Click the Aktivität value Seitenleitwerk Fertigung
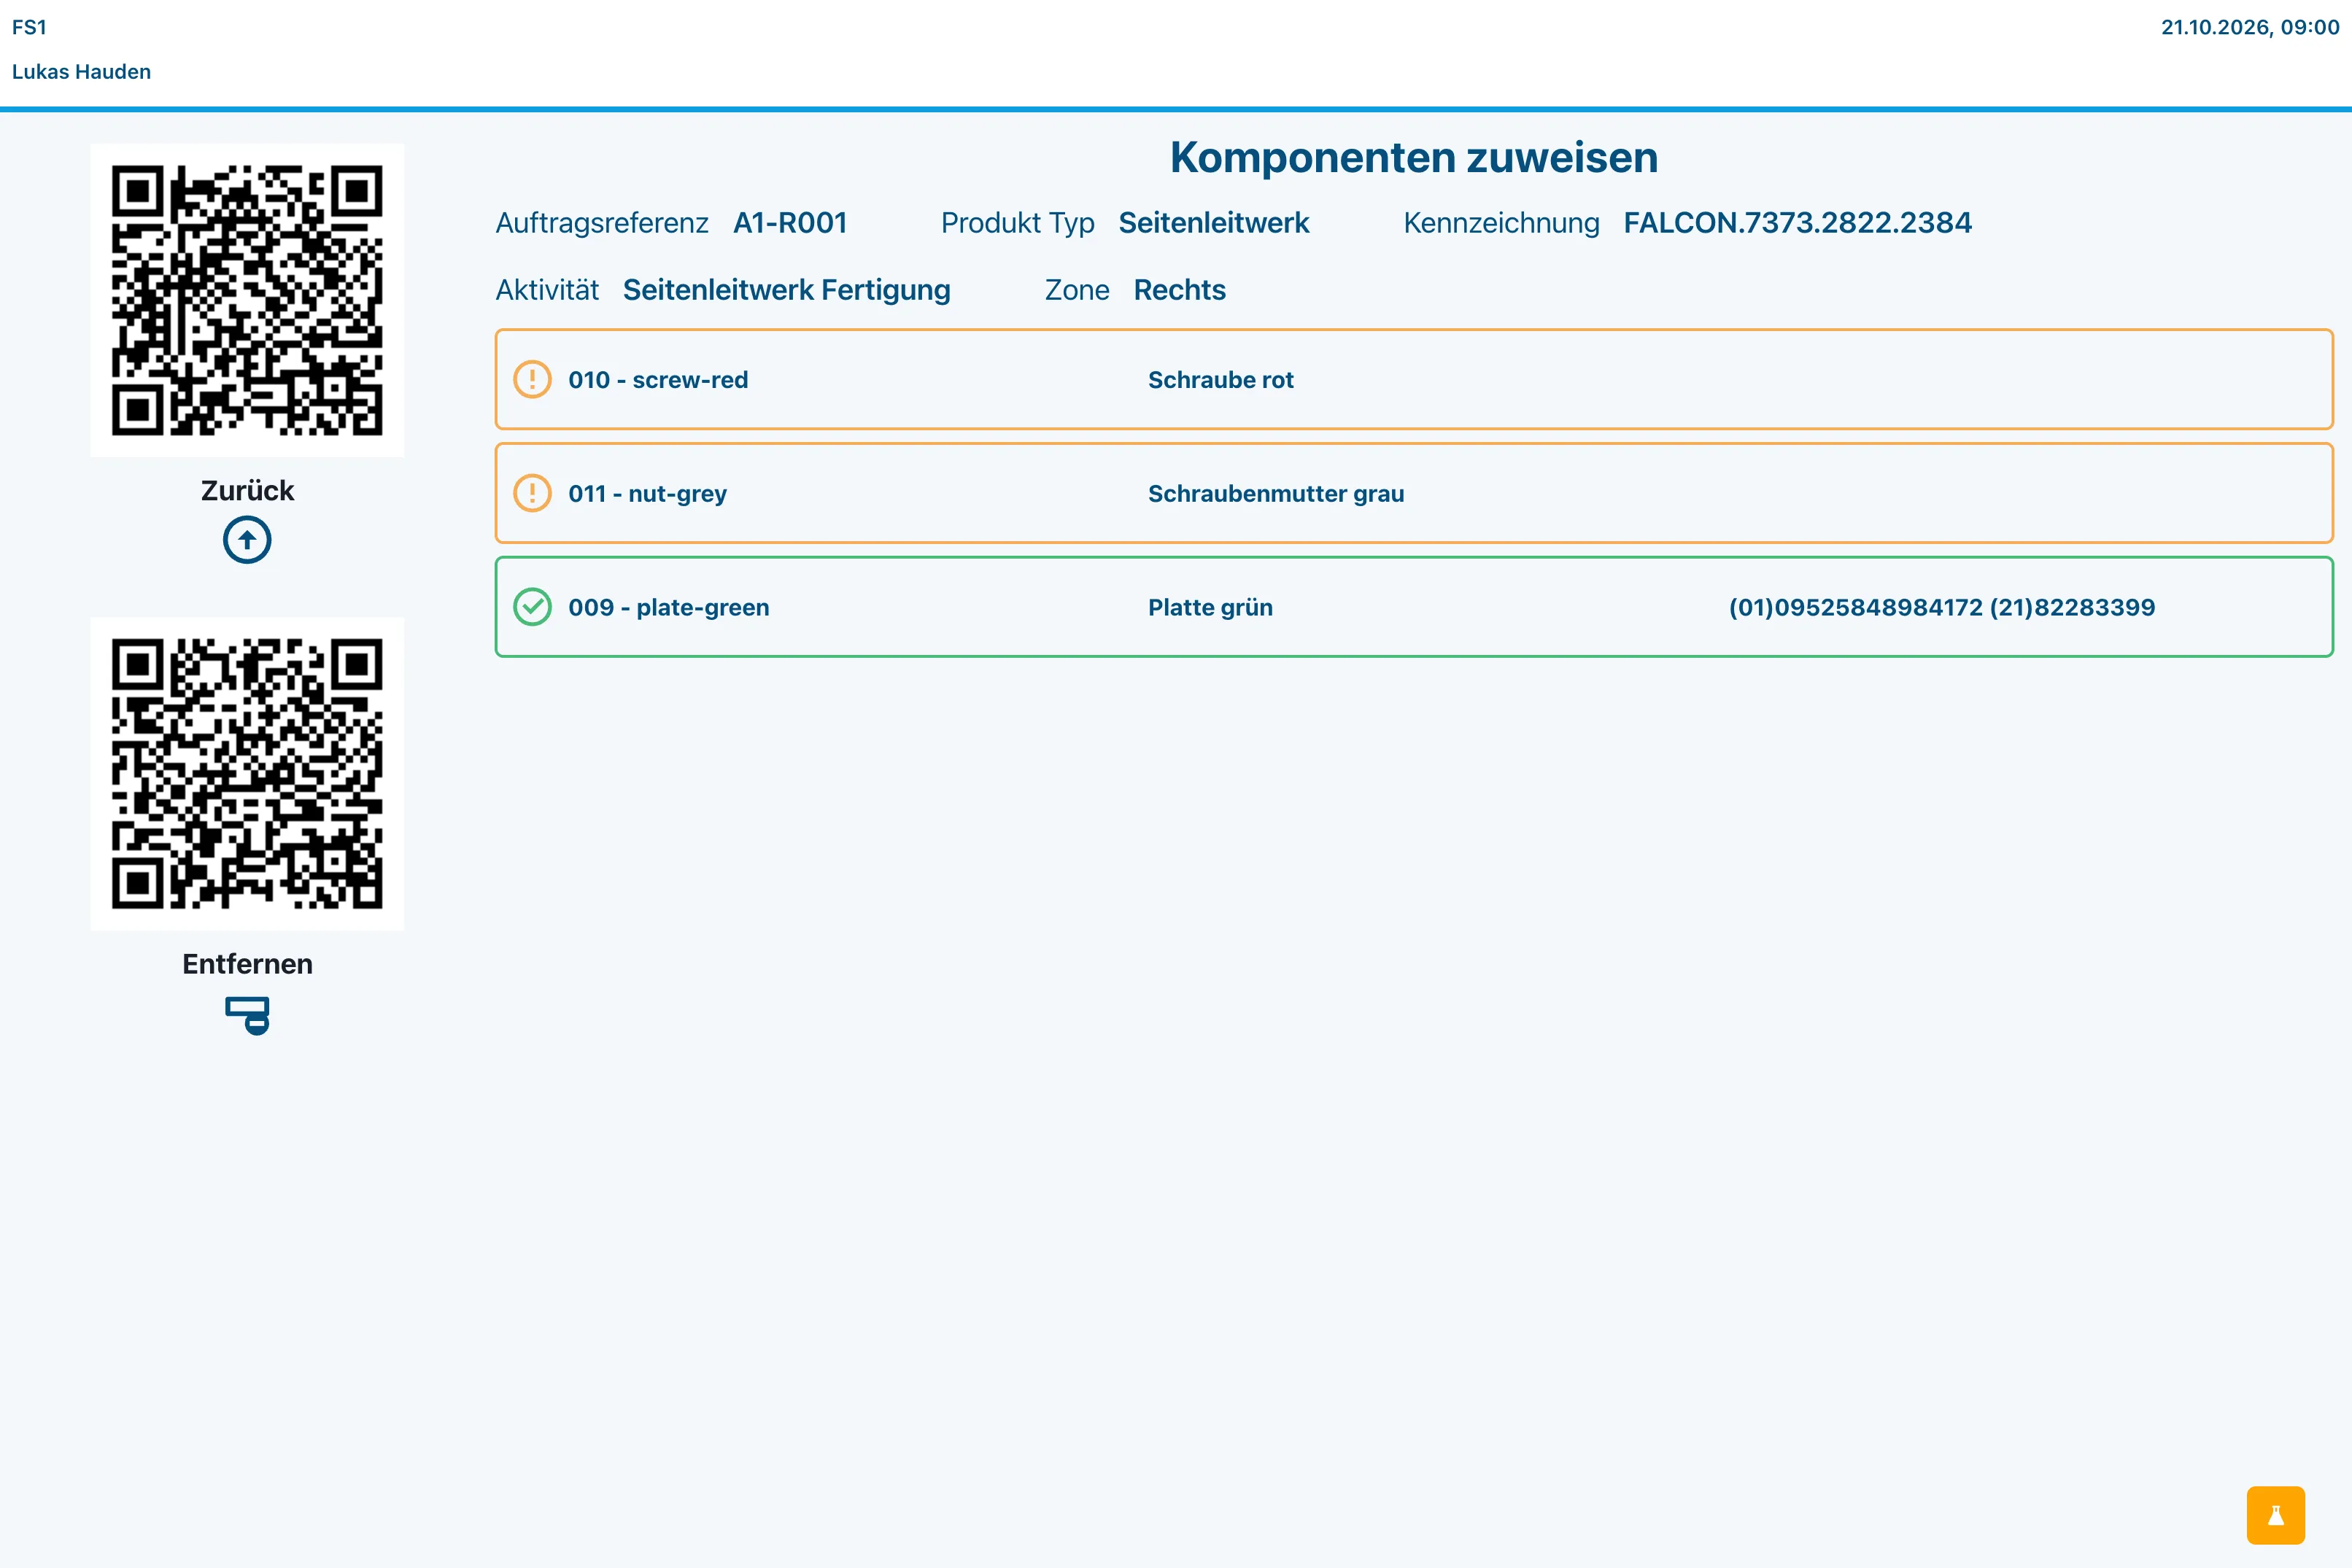This screenshot has height=1568, width=2352. tap(786, 290)
